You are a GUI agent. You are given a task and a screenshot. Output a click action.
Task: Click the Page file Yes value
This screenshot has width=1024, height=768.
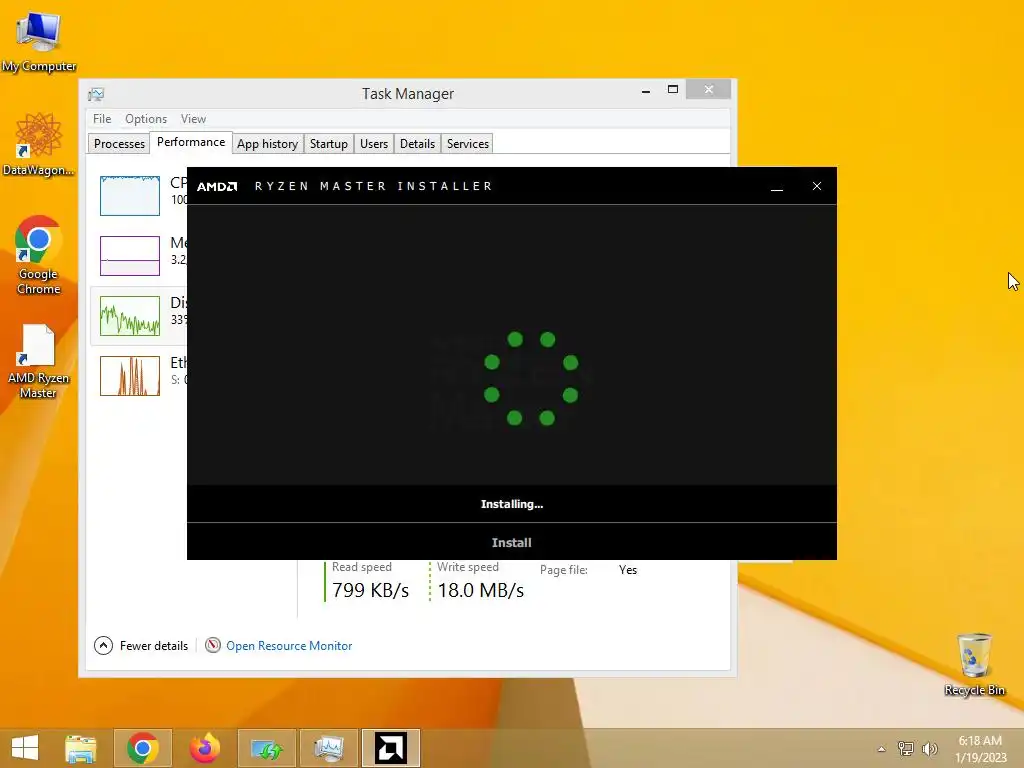[628, 570]
